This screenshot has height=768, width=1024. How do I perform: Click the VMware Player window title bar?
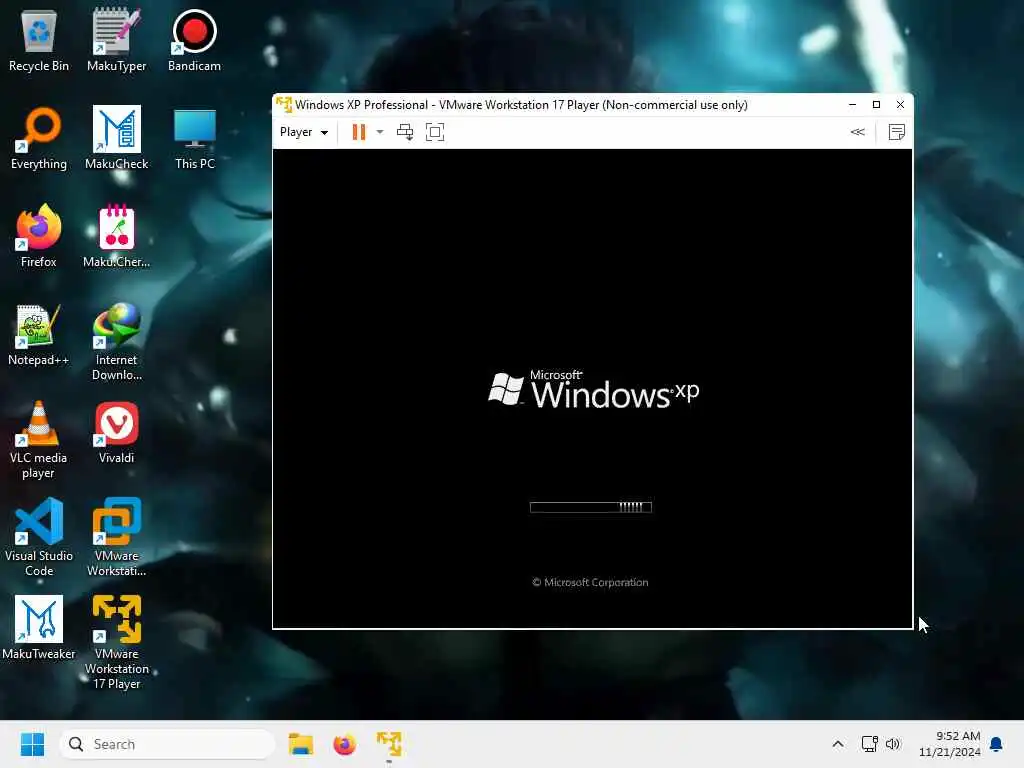click(x=521, y=104)
